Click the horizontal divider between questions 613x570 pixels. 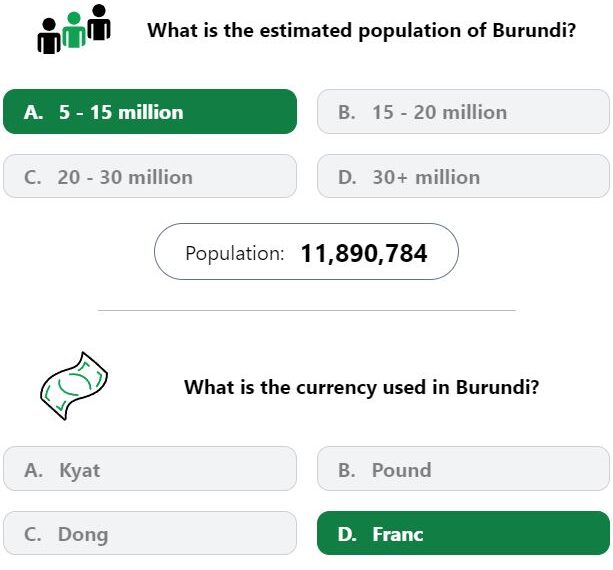tap(307, 310)
